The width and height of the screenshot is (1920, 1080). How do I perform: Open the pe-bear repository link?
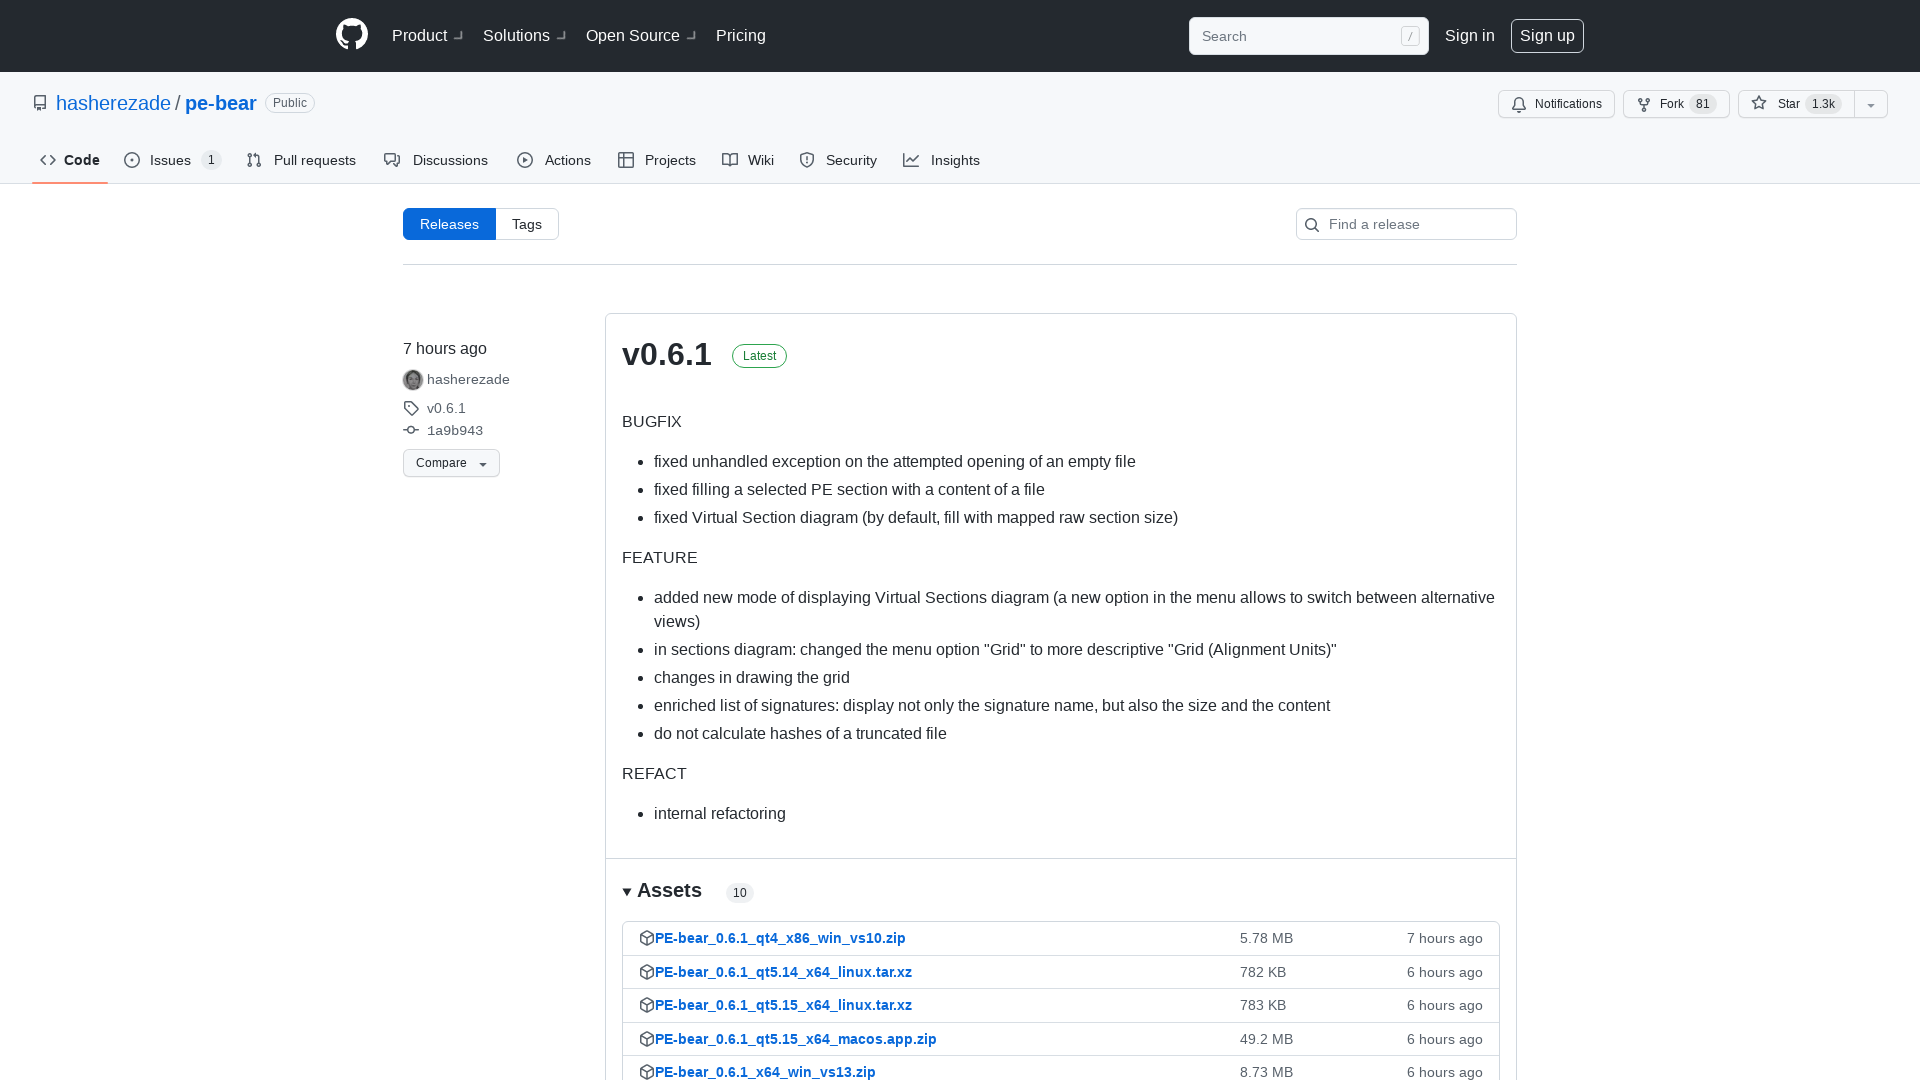221,103
